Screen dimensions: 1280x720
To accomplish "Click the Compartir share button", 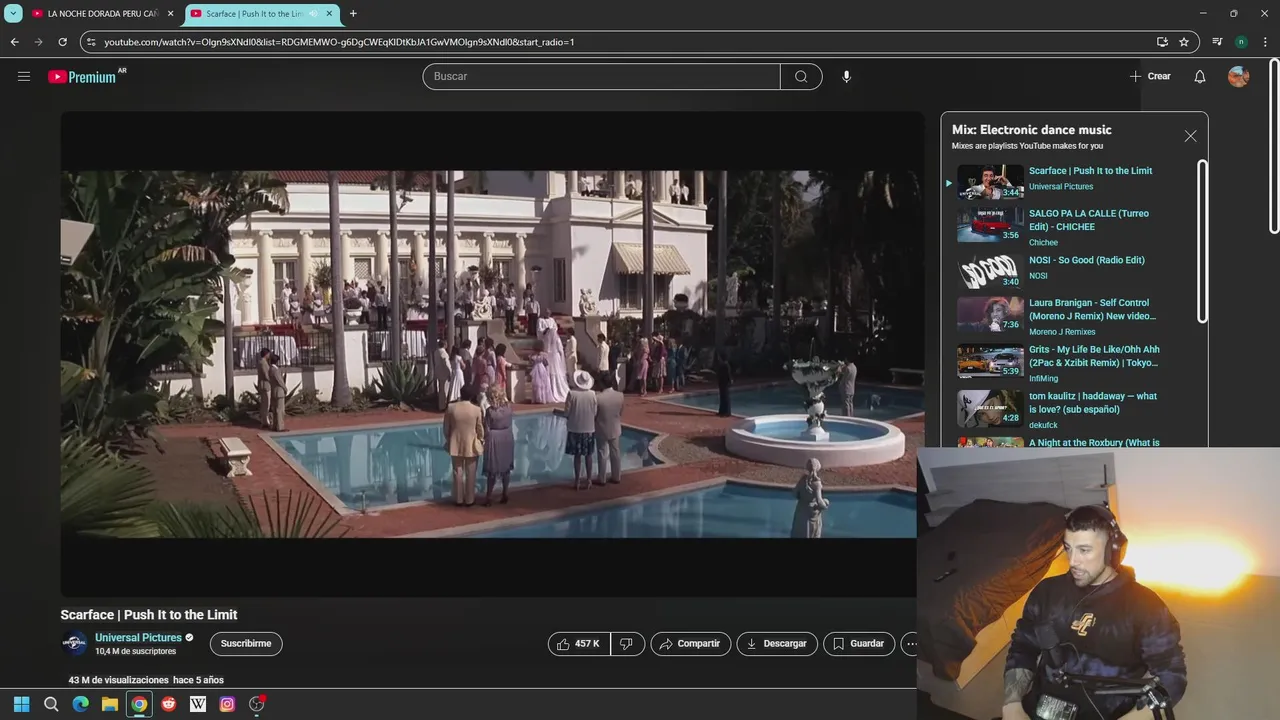I will (x=691, y=644).
